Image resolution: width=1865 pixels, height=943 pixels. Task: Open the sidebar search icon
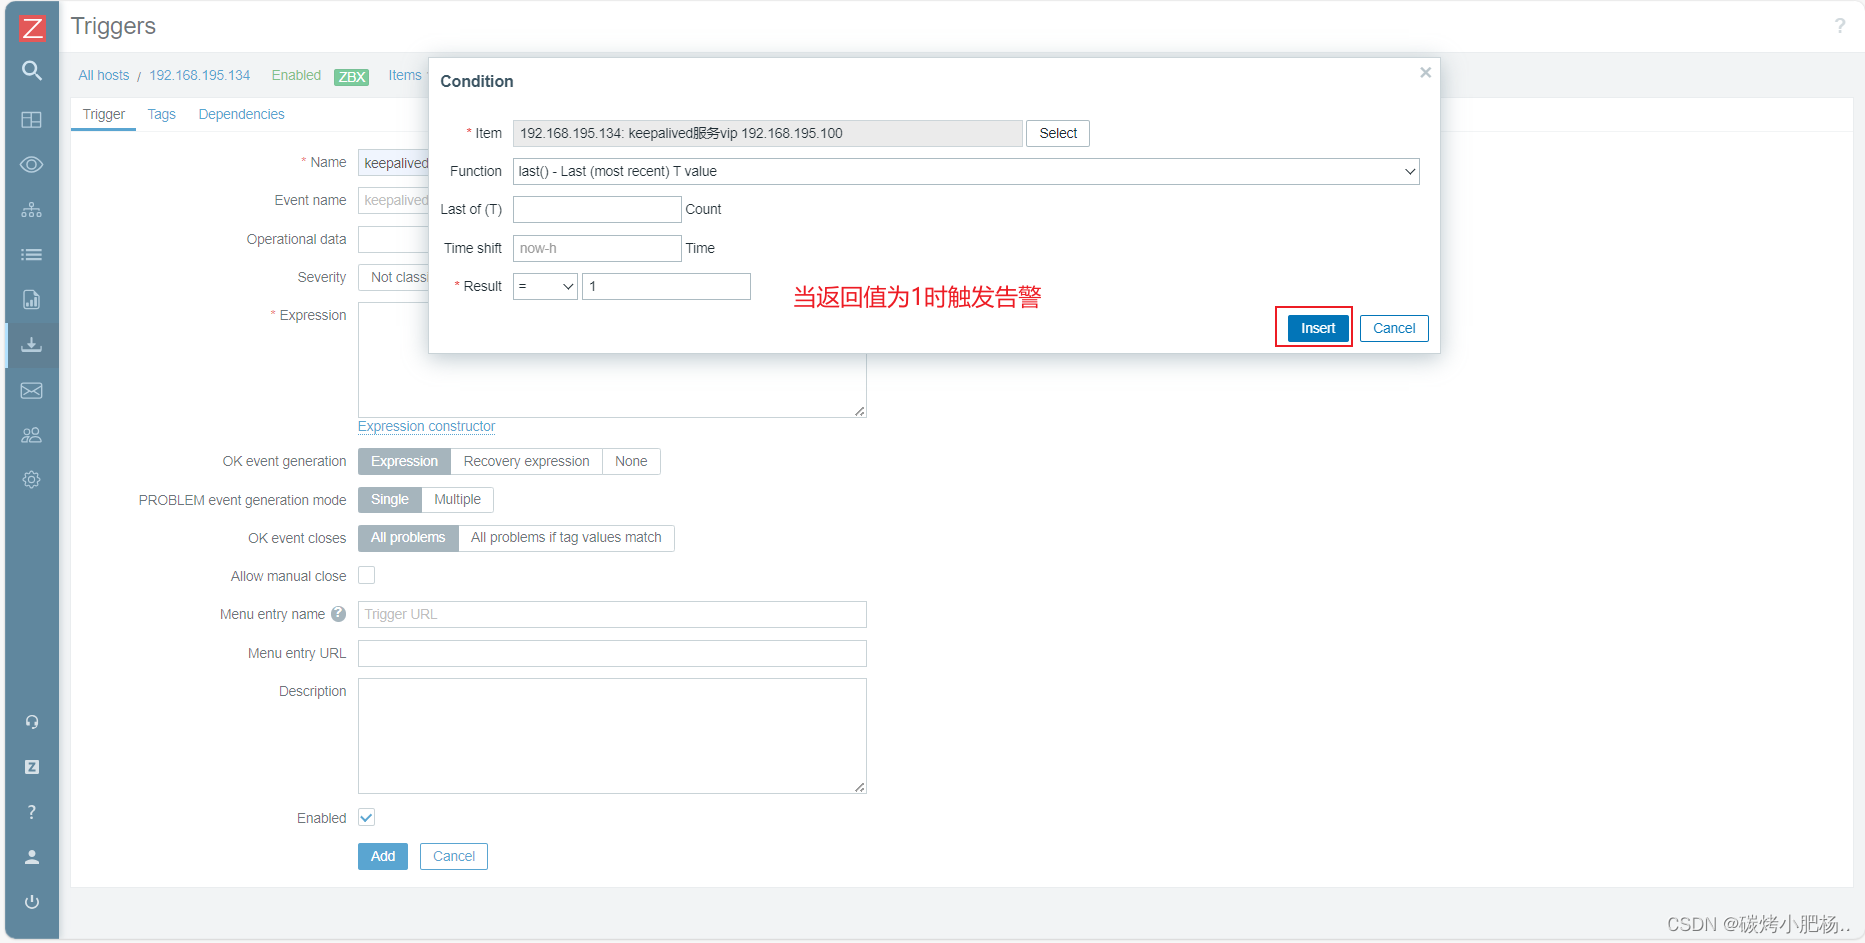32,71
